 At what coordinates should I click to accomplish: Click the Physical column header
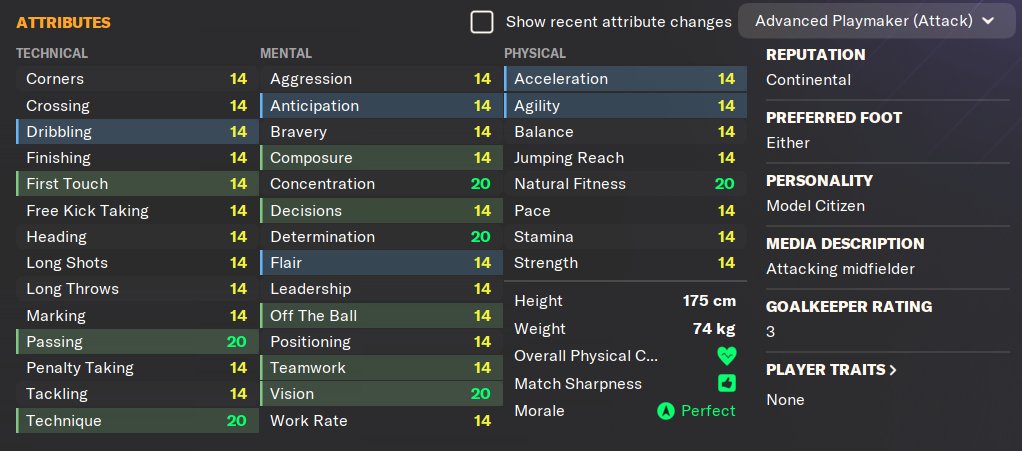535,53
